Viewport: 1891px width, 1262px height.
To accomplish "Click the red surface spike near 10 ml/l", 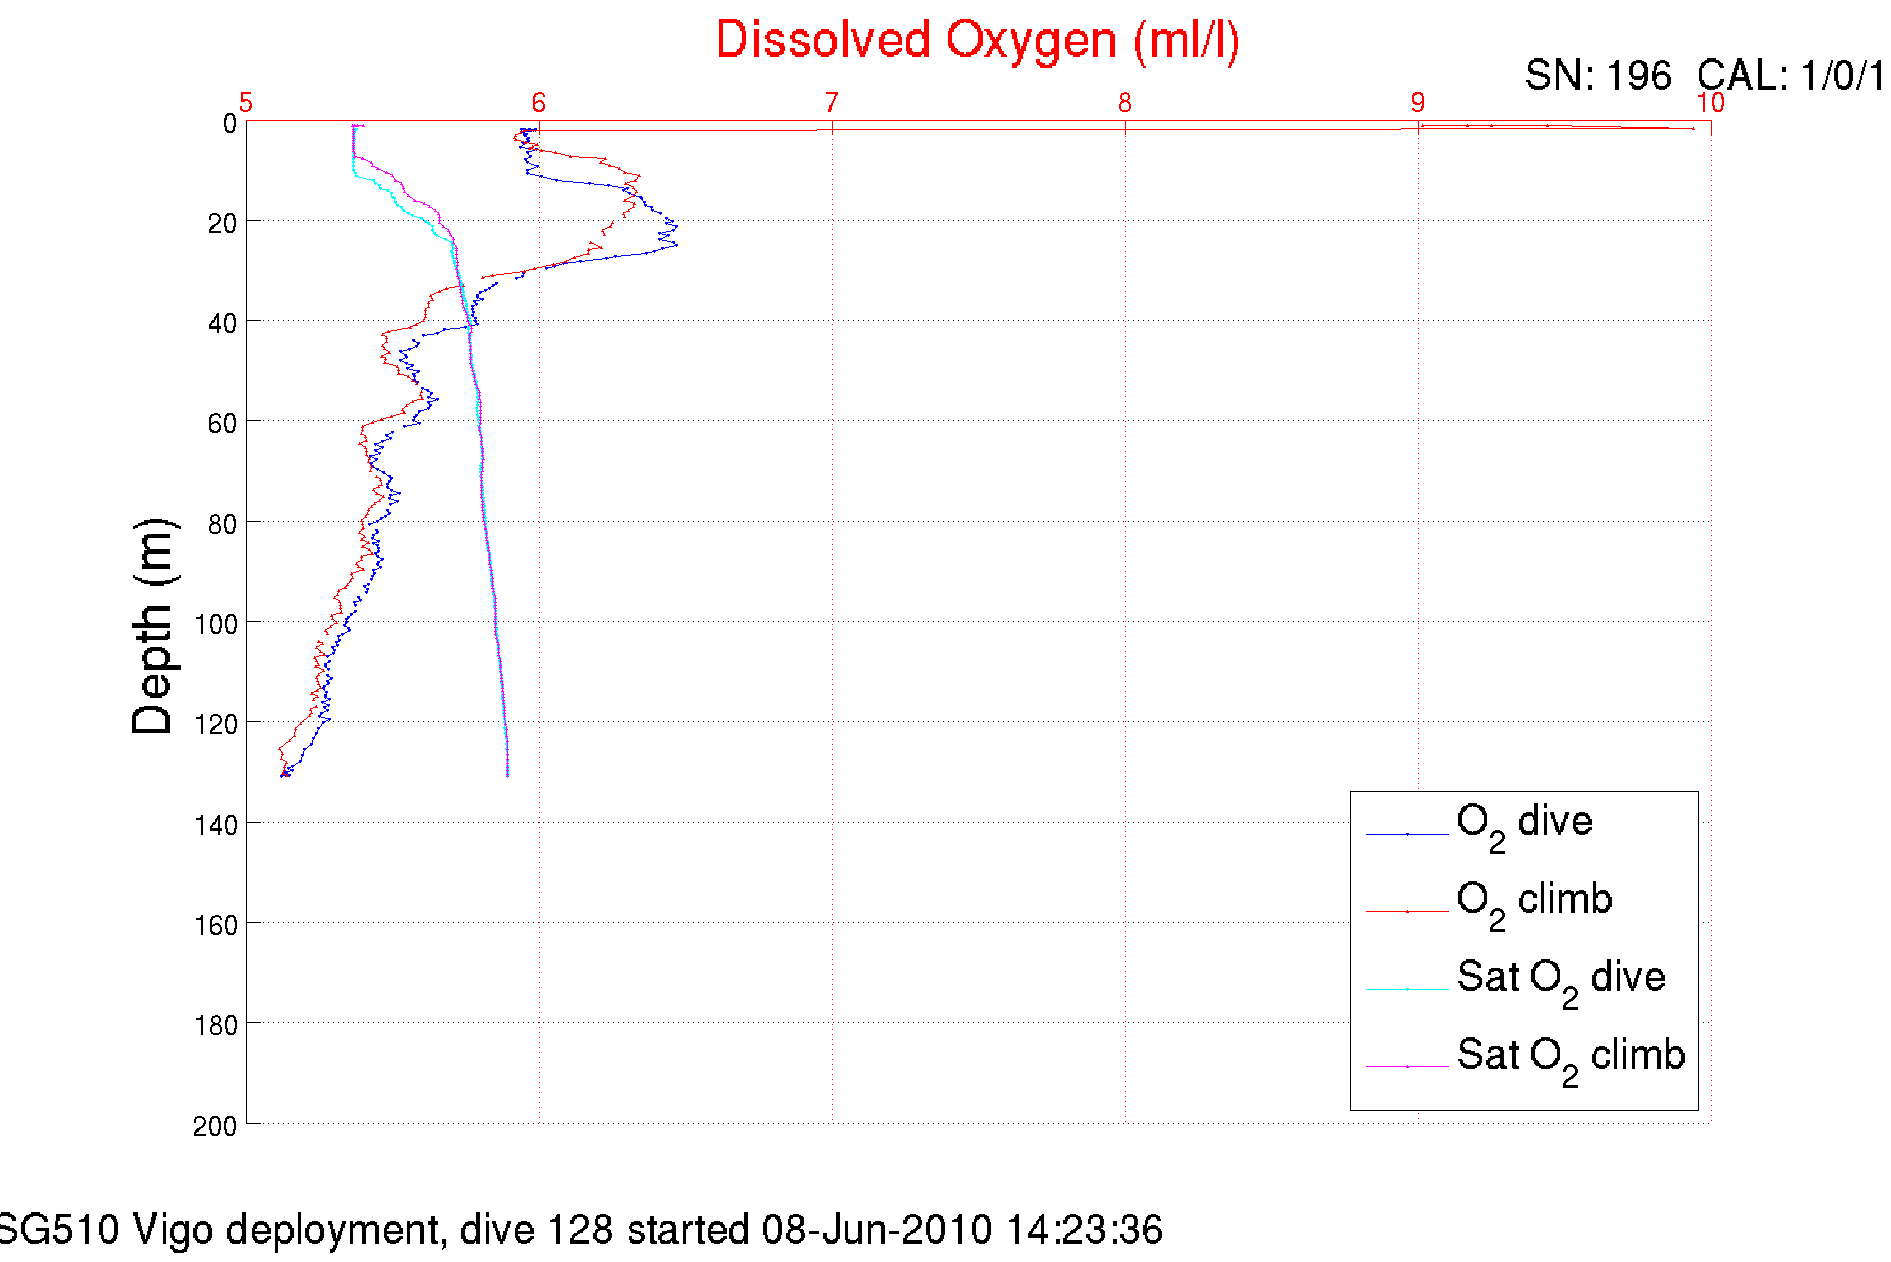I will 1690,128.
